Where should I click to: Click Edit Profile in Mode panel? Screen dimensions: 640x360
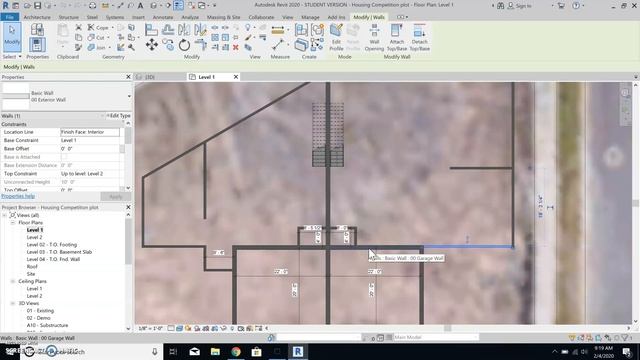(336, 37)
